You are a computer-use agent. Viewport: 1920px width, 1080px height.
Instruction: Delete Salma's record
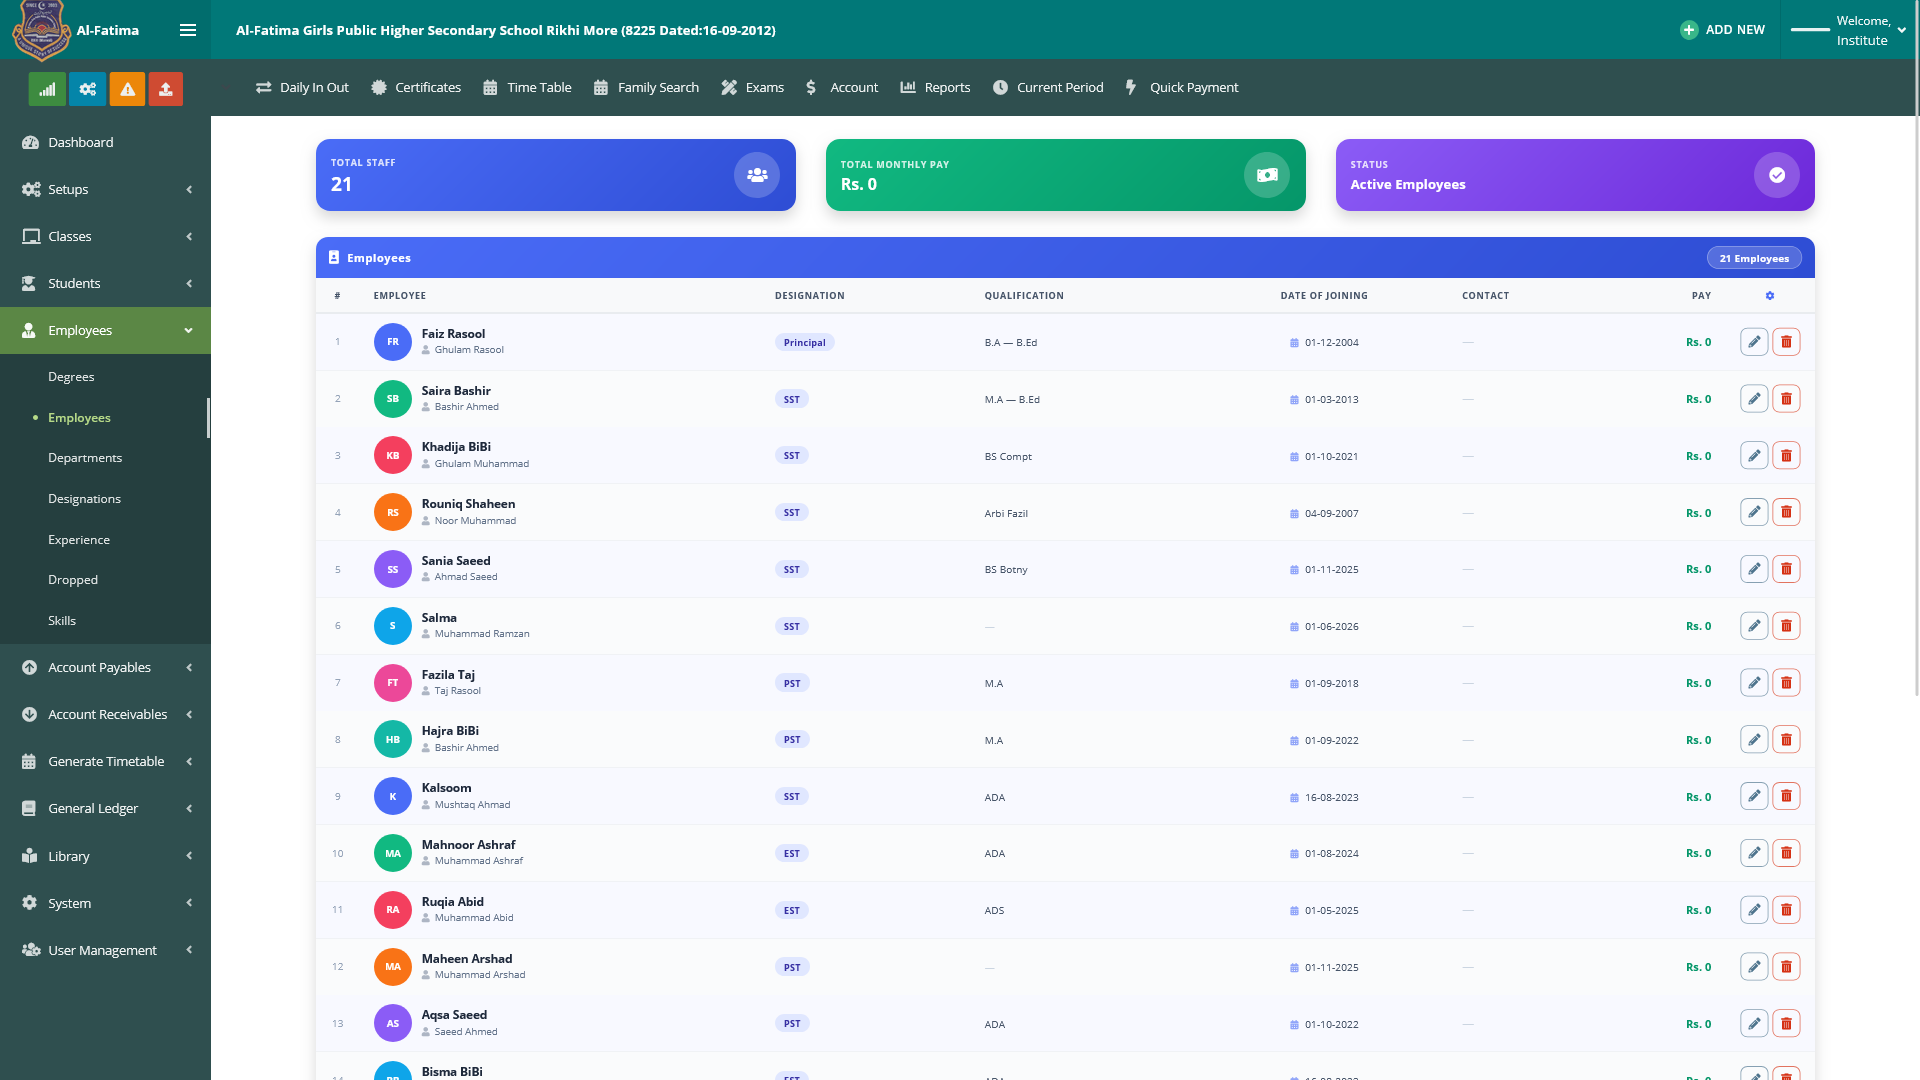[x=1786, y=626]
